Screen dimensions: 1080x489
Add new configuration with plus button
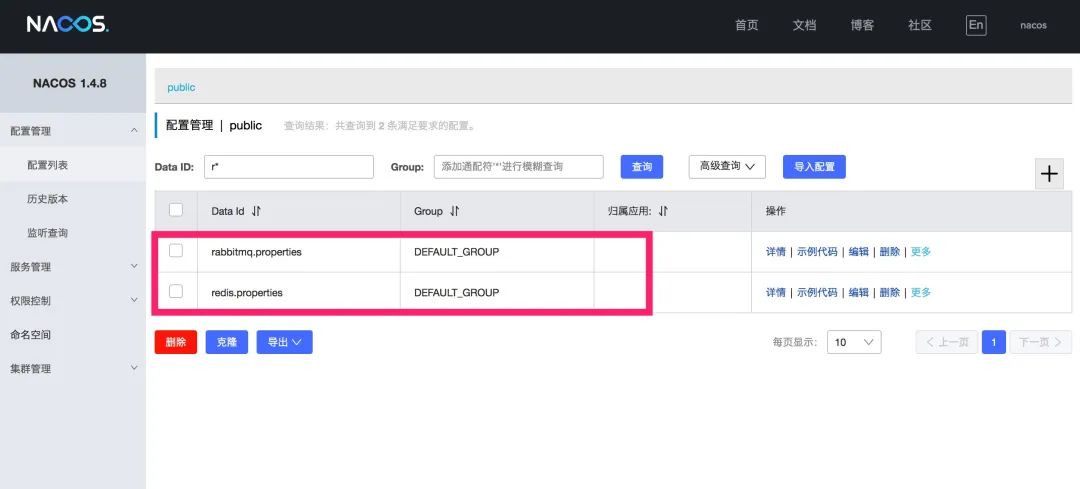tap(1049, 174)
